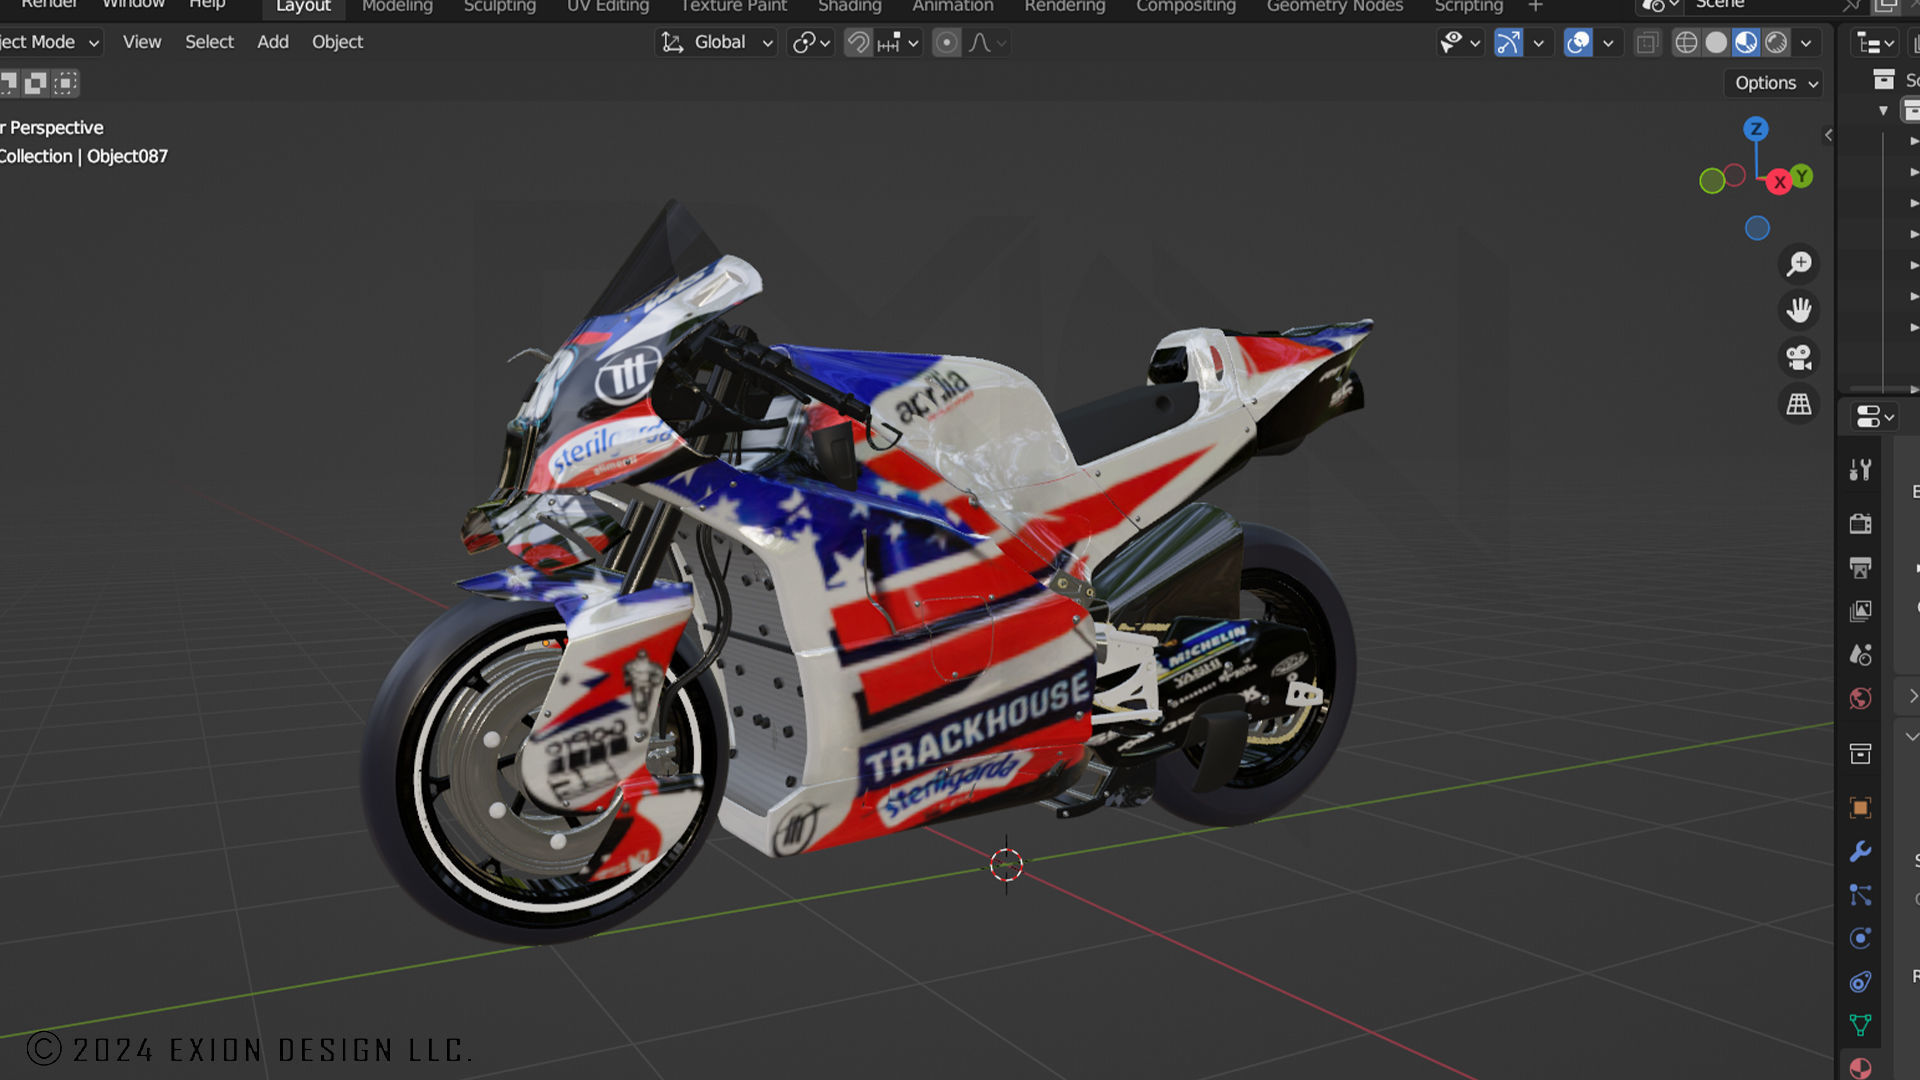The image size is (1920, 1080).
Task: Open the Render properties tab
Action: coord(1860,523)
